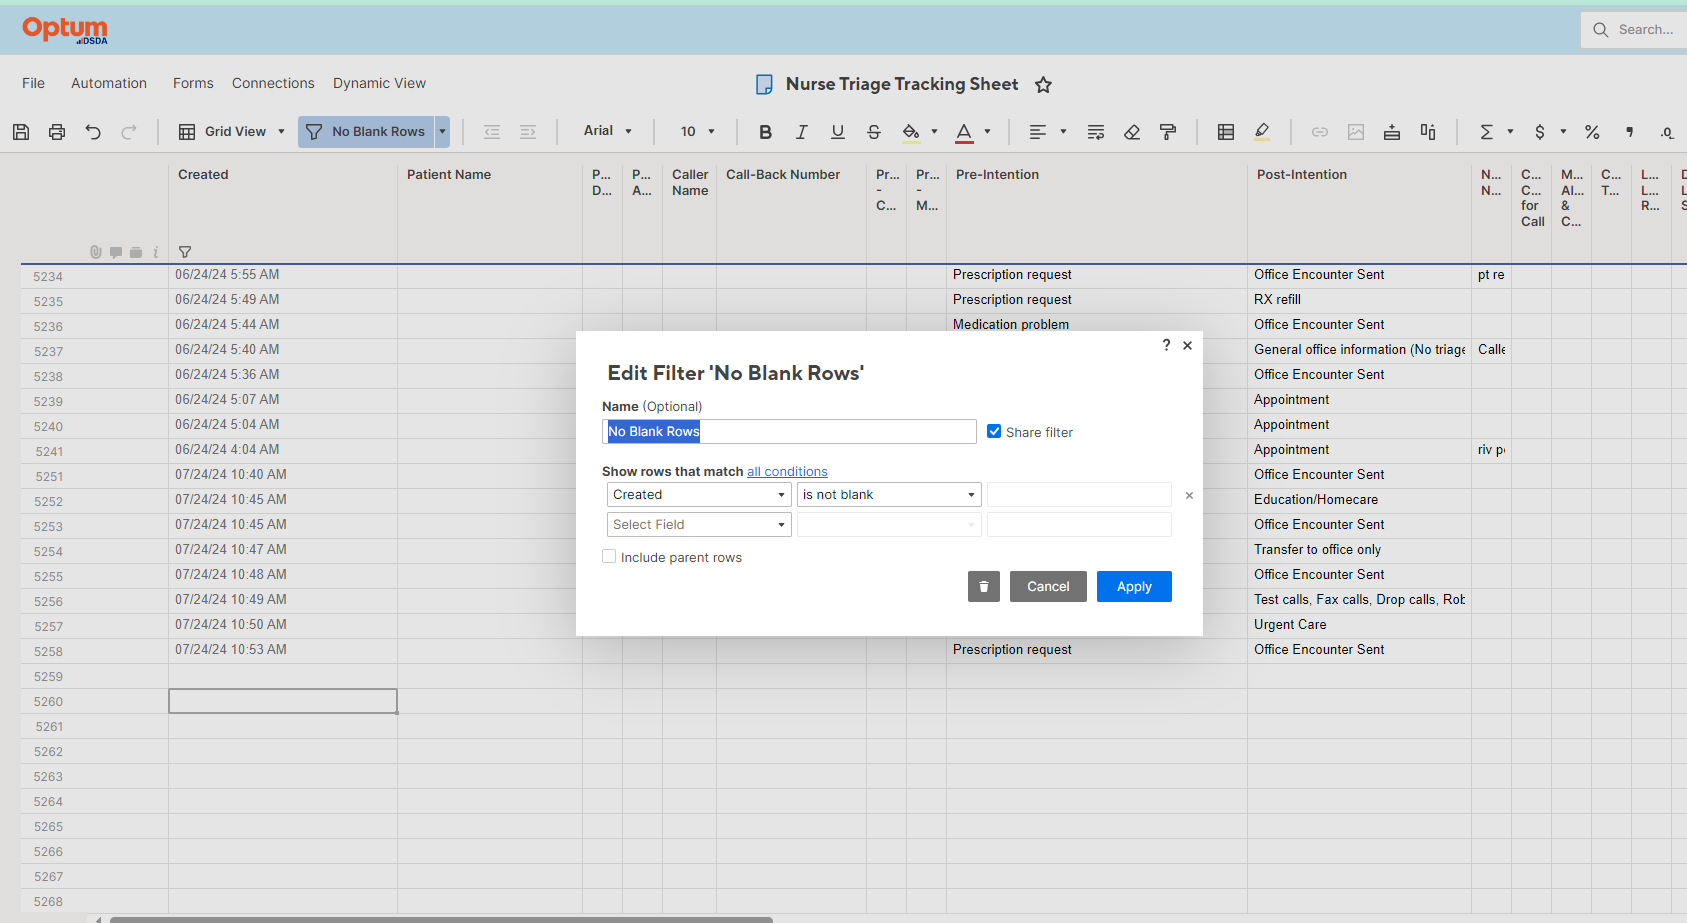Viewport: 1687px width, 923px height.
Task: Open Conditional formatting grid icon
Action: 1226,132
